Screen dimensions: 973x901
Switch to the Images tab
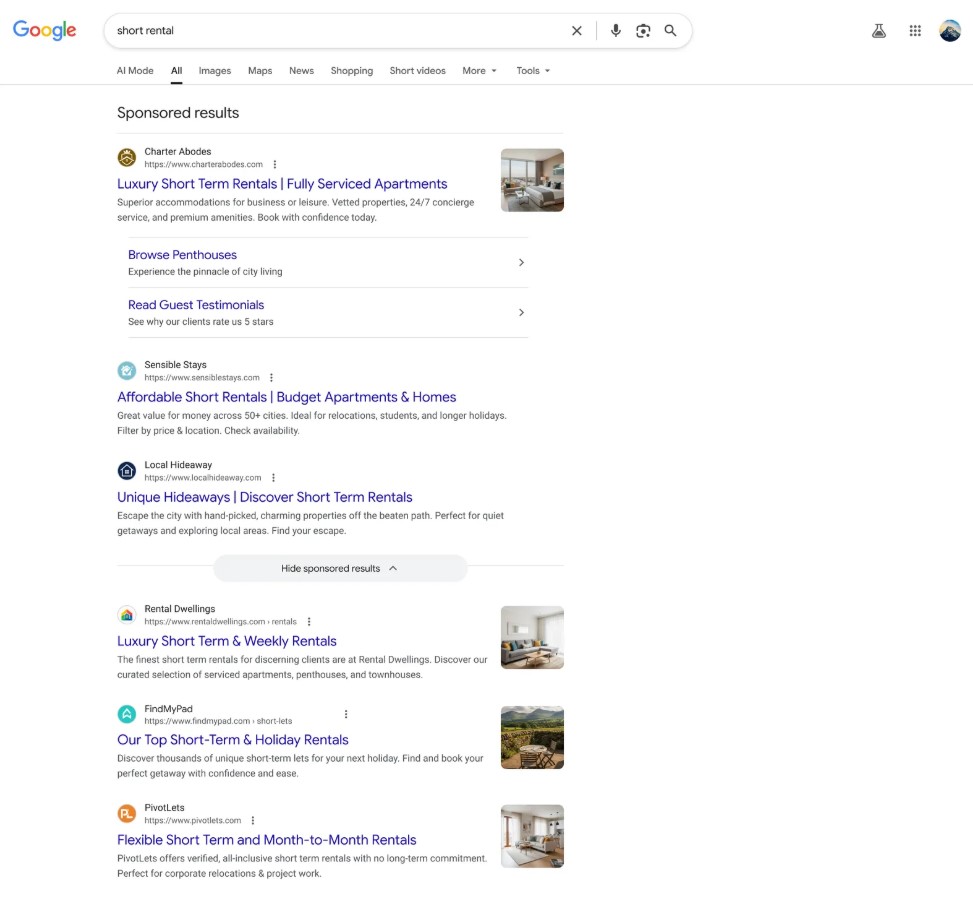(x=214, y=70)
